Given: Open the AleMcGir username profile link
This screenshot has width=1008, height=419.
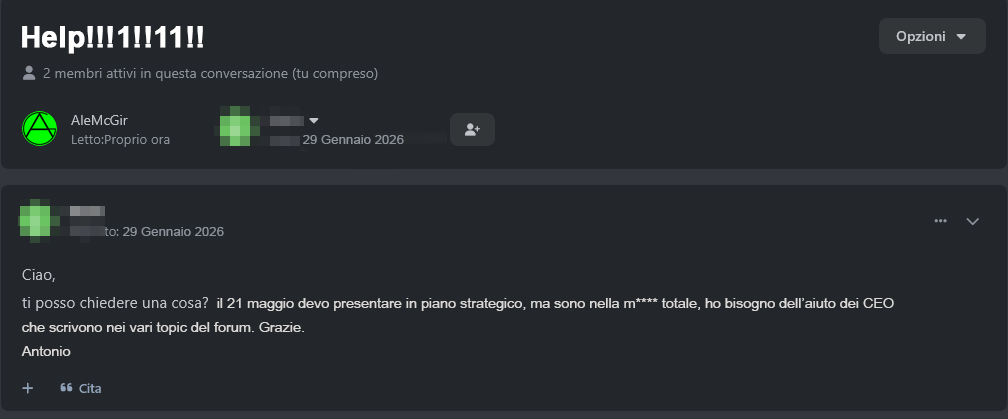Looking at the screenshot, I should [x=99, y=120].
